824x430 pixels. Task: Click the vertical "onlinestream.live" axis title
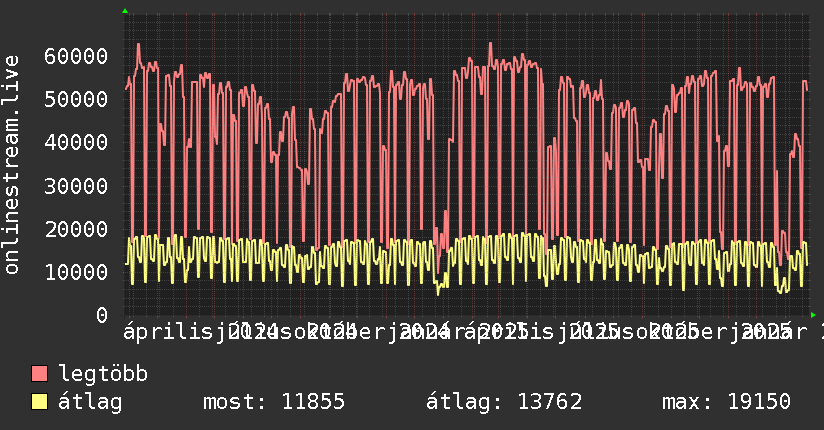point(12,180)
